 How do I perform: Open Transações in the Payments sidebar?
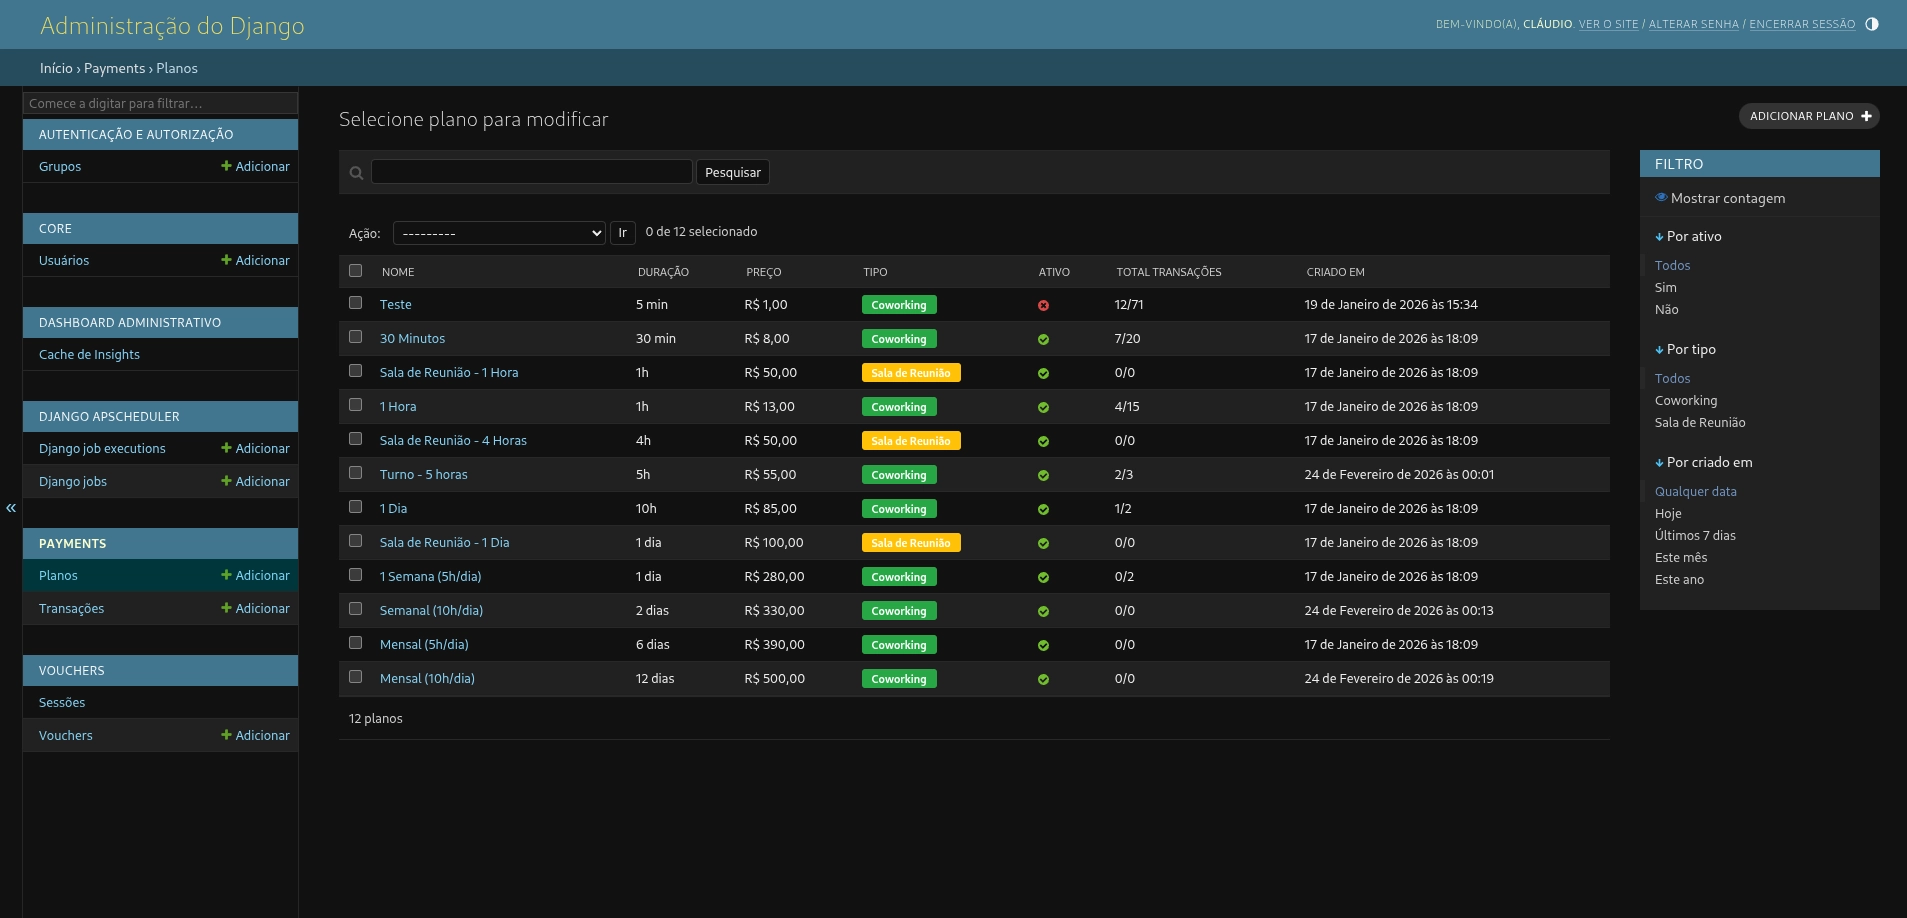(x=71, y=608)
